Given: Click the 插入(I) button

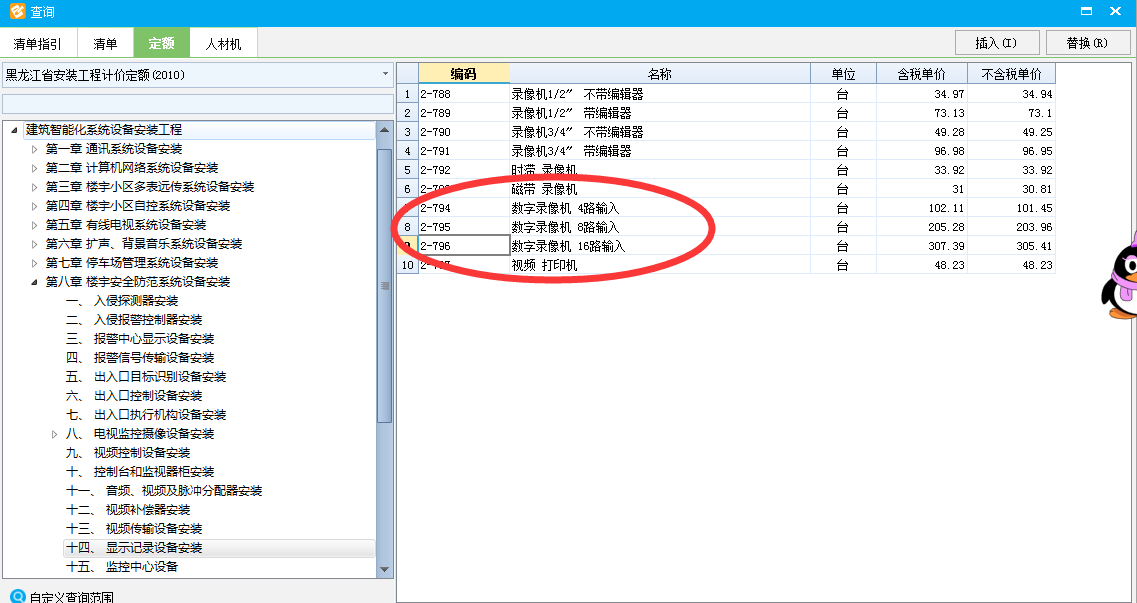Looking at the screenshot, I should 997,43.
